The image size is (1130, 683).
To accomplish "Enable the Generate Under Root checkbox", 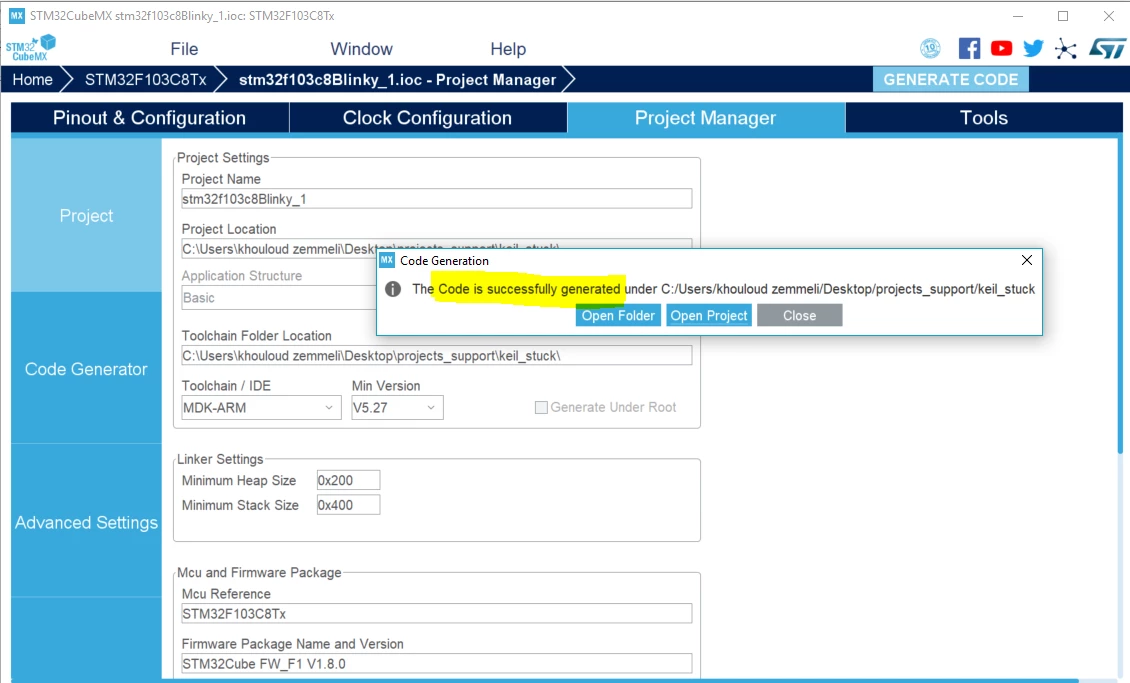I will coord(541,408).
